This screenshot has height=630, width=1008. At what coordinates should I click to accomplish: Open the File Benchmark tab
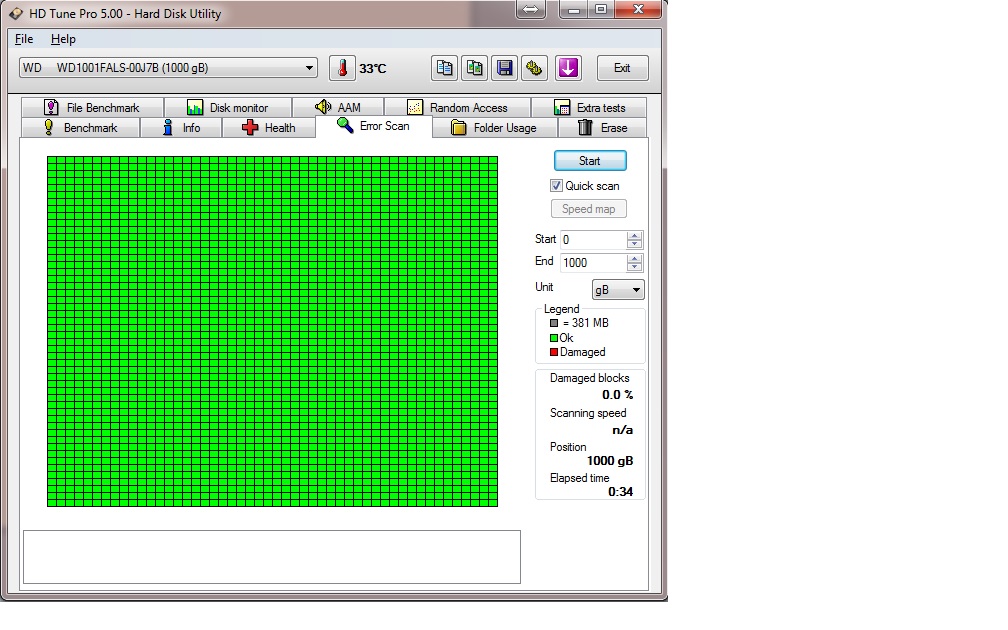point(92,107)
